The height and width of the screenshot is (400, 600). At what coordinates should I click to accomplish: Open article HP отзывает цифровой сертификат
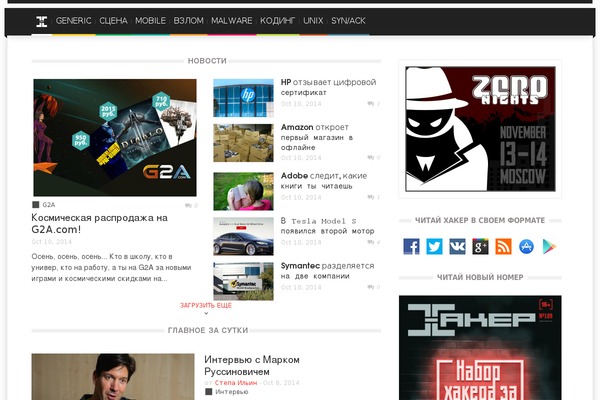pos(328,87)
